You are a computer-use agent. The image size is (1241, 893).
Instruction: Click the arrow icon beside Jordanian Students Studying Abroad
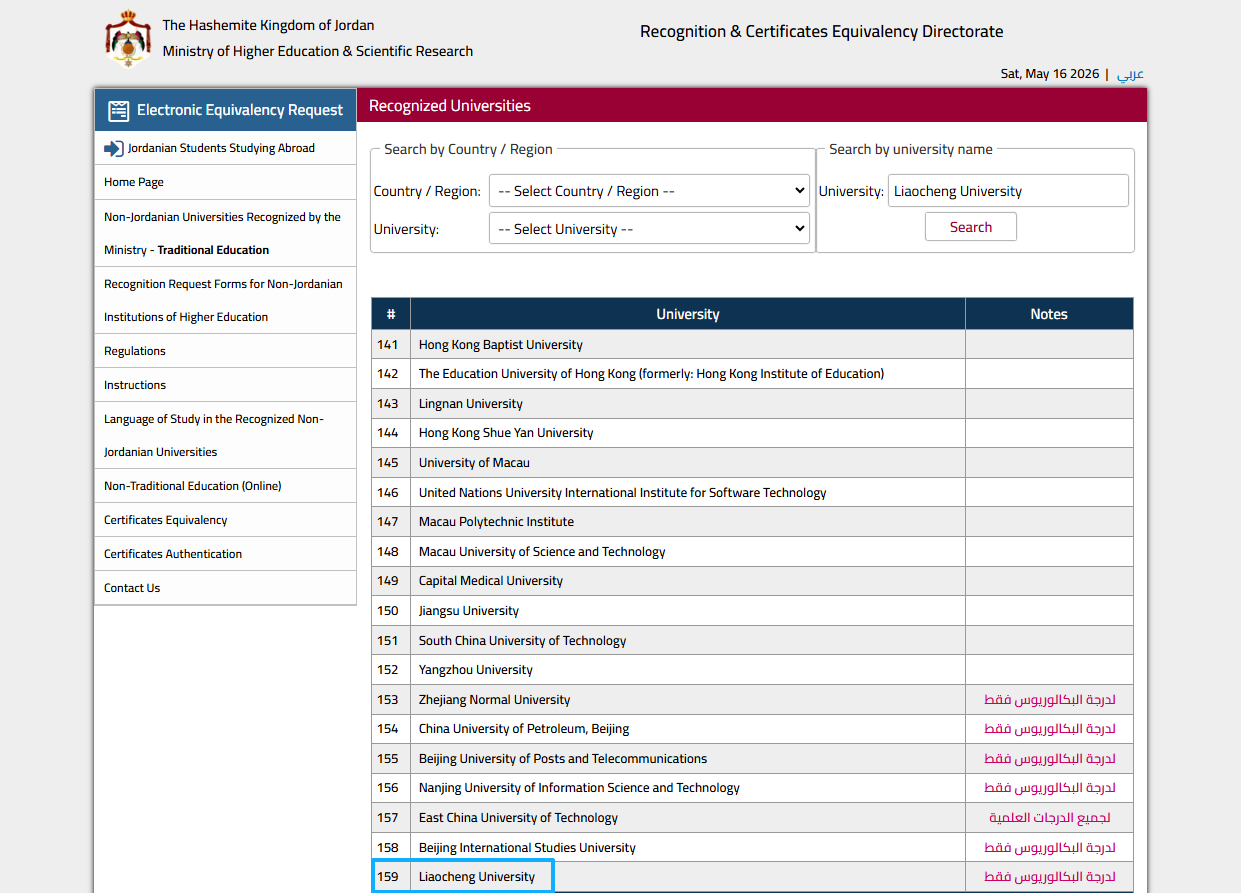pyautogui.click(x=113, y=148)
